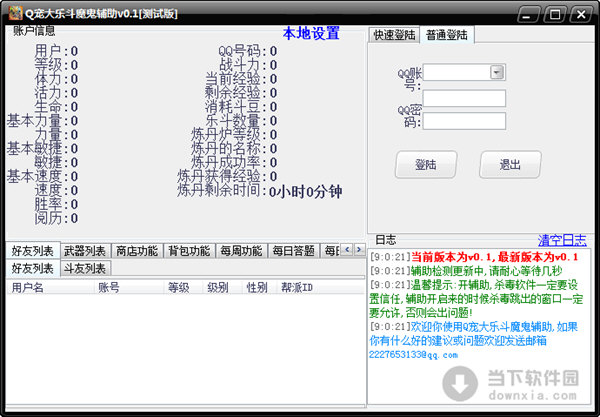600x417 pixels.
Task: Click the 2227653133@qq.com email text
Action: [413, 355]
